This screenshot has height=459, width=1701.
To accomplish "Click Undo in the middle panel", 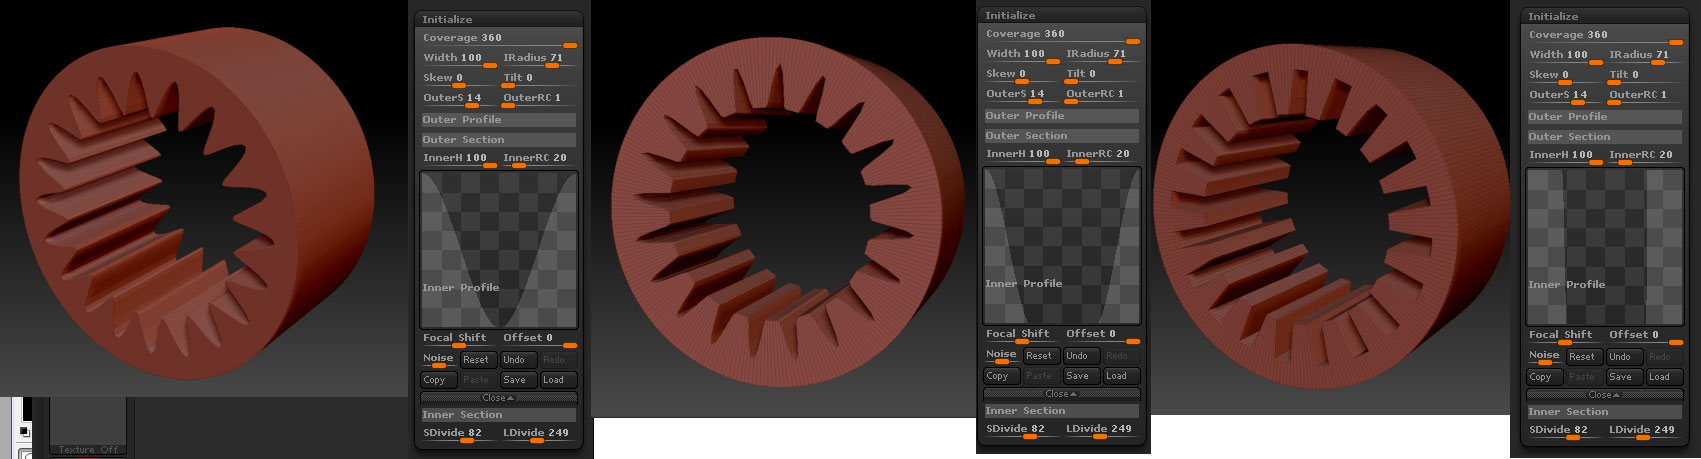I will click(x=1077, y=356).
